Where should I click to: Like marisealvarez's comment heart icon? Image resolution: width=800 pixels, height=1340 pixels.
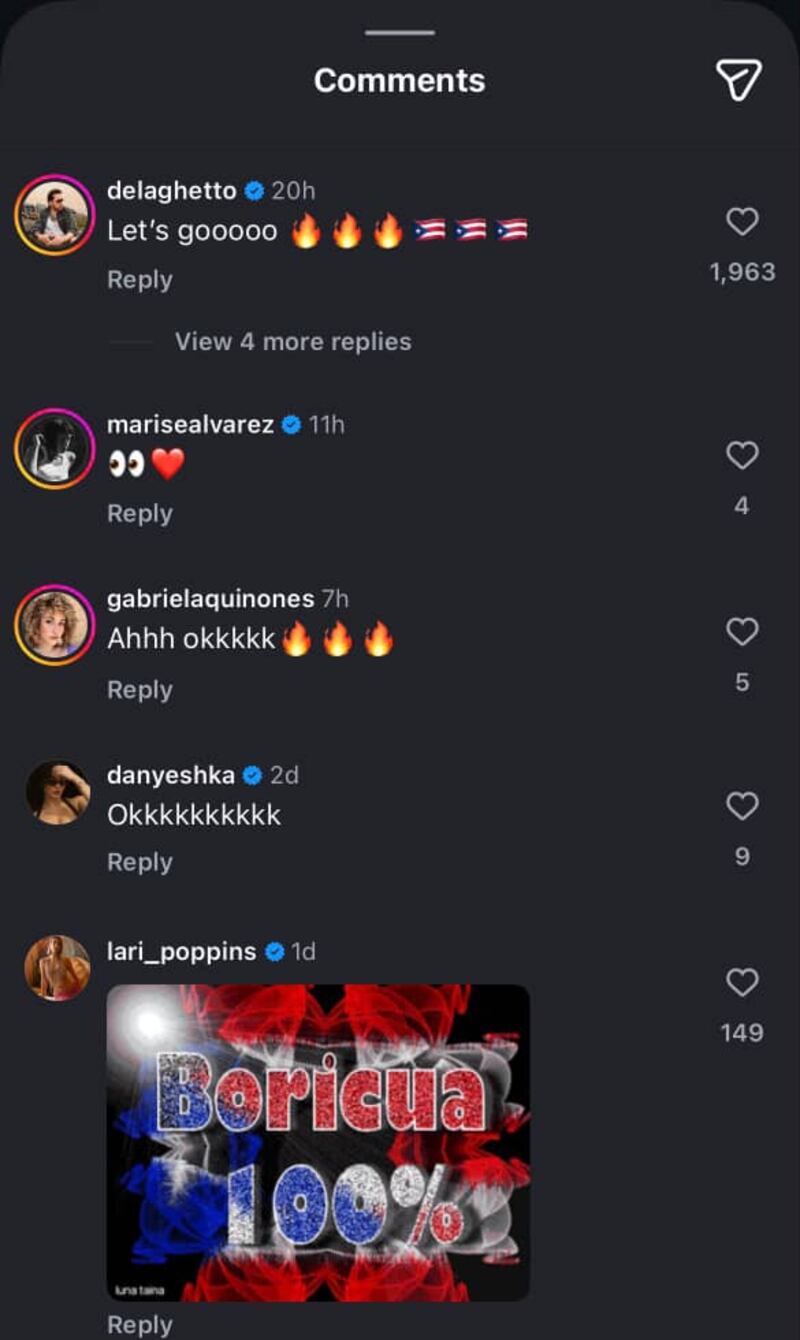coord(742,457)
